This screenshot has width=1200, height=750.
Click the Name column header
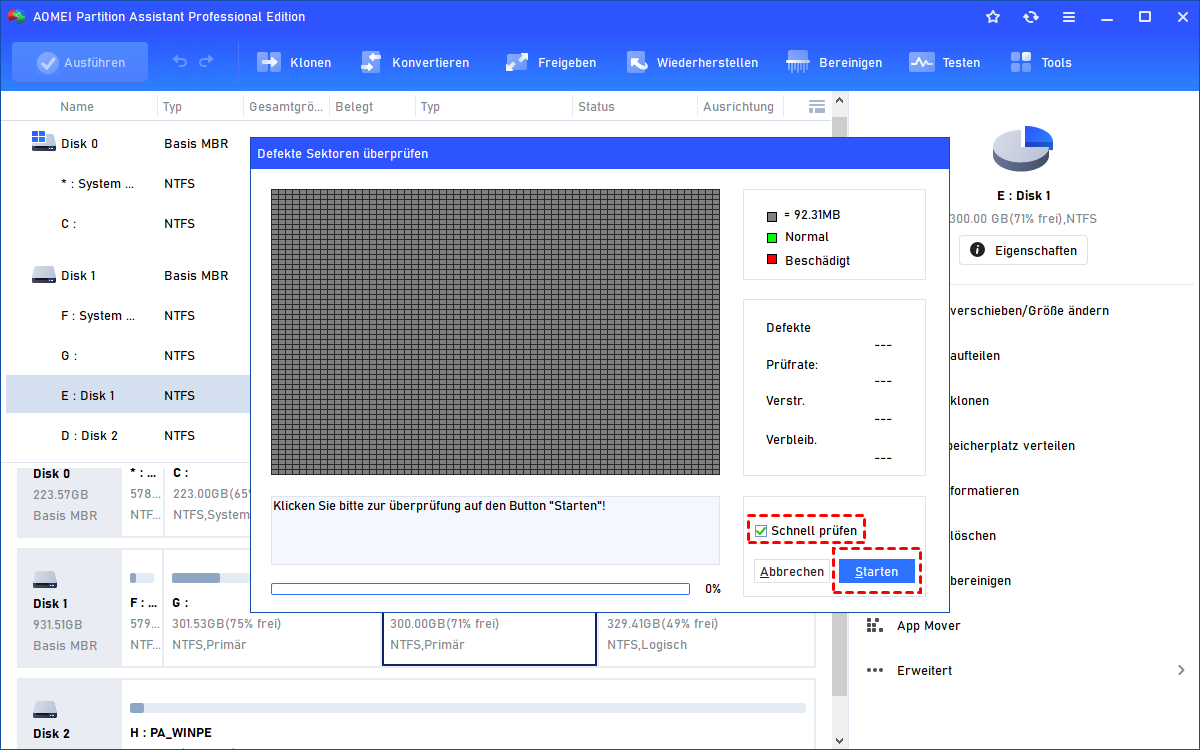pyautogui.click(x=77, y=106)
